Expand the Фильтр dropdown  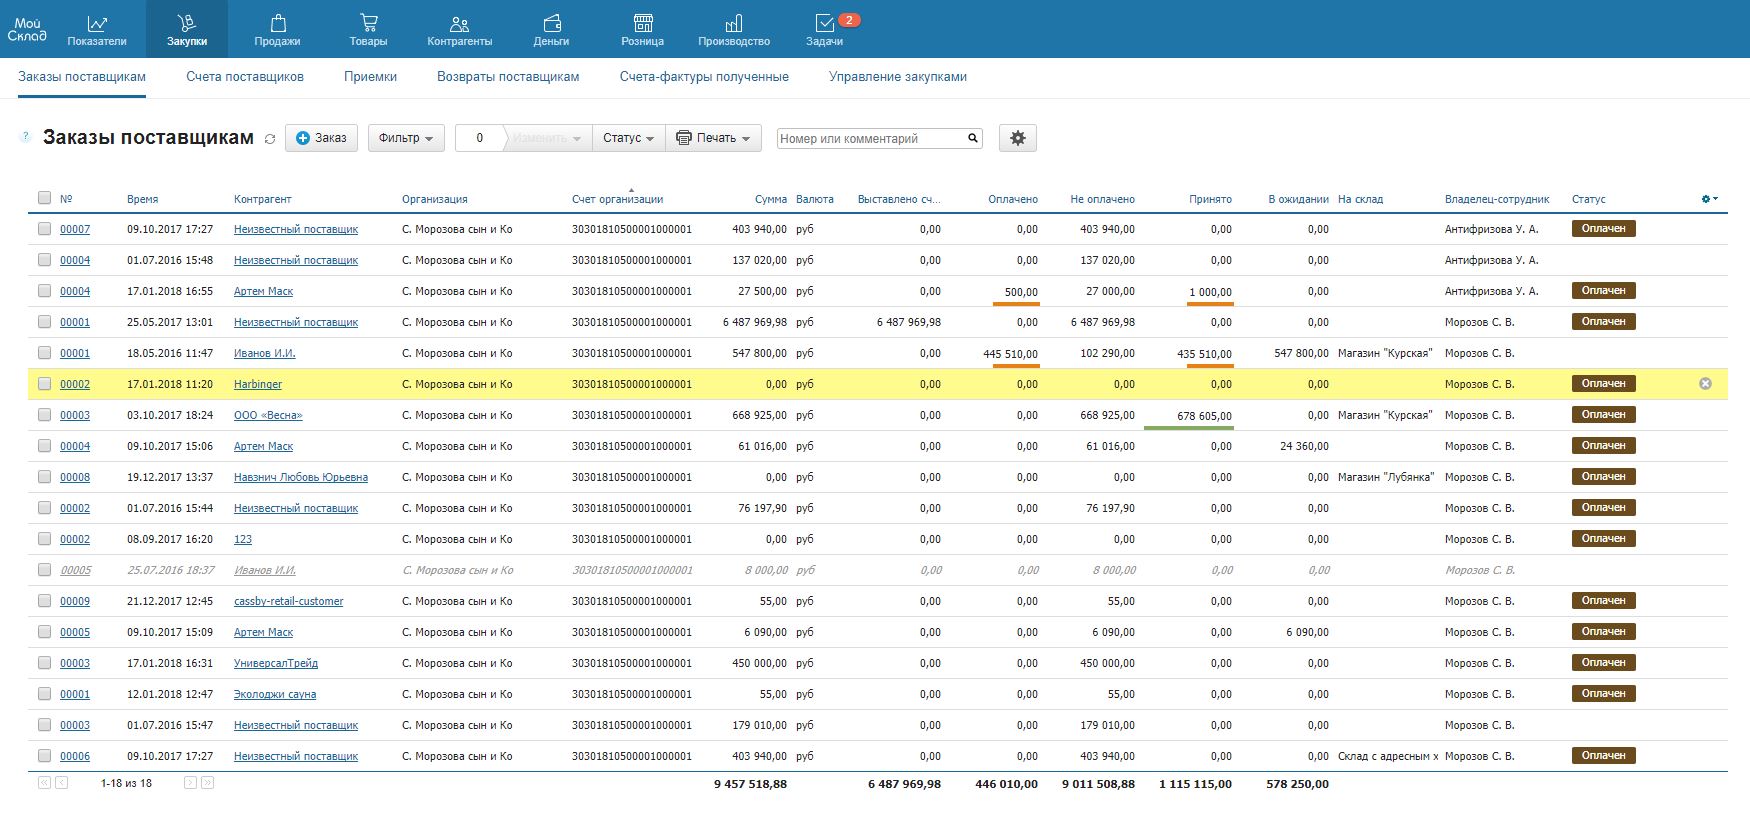point(406,138)
